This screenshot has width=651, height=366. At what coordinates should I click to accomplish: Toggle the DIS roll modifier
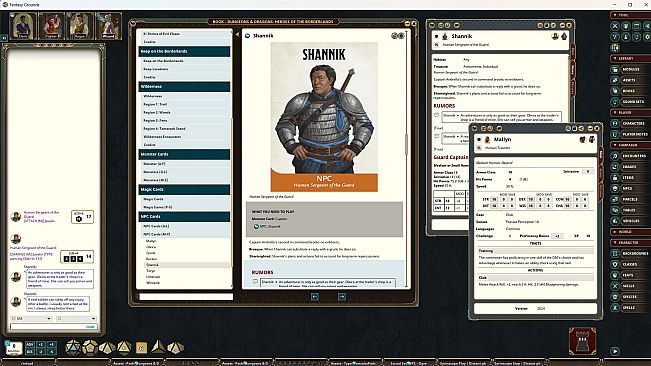click(x=29, y=351)
